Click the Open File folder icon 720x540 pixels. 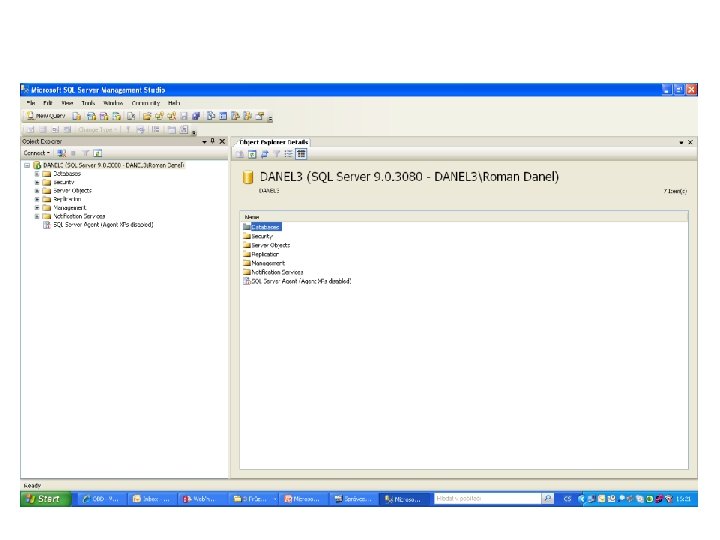147,116
